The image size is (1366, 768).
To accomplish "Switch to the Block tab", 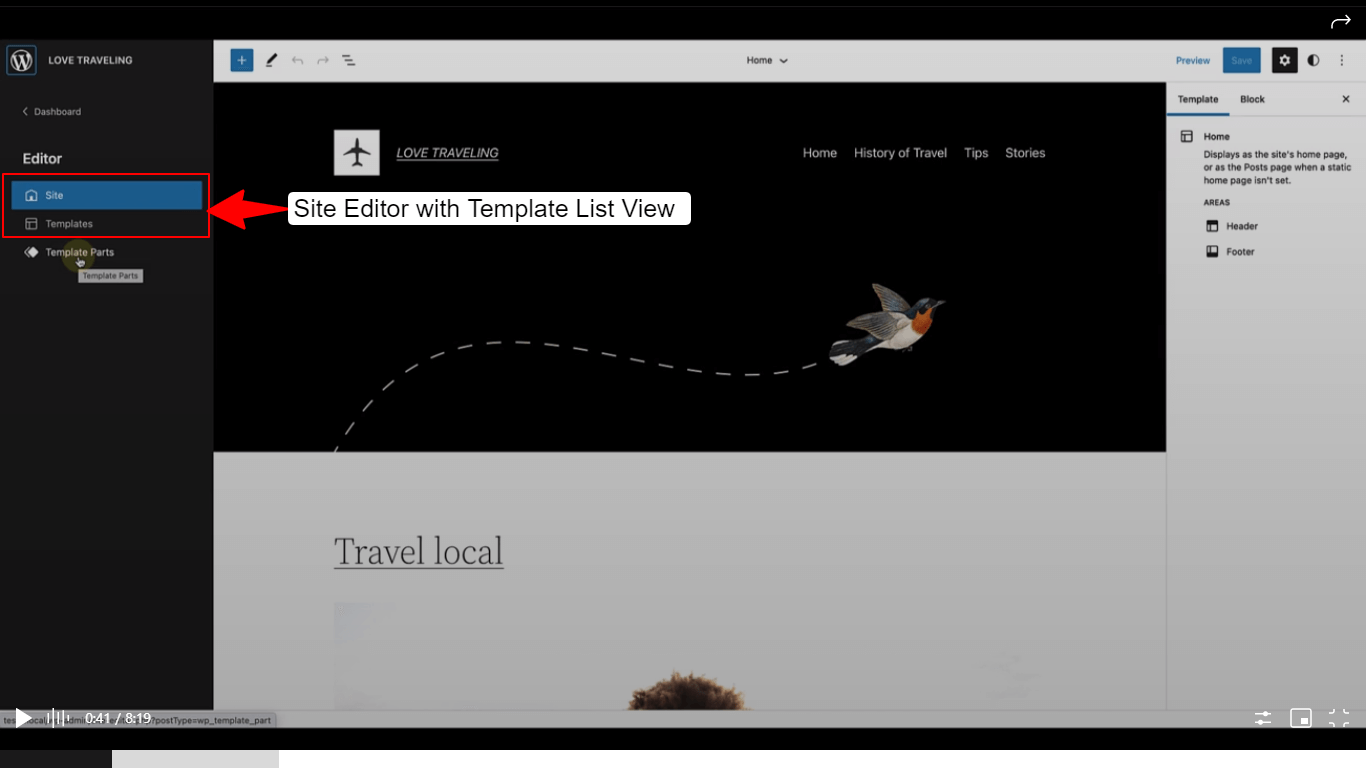I will coord(1252,99).
